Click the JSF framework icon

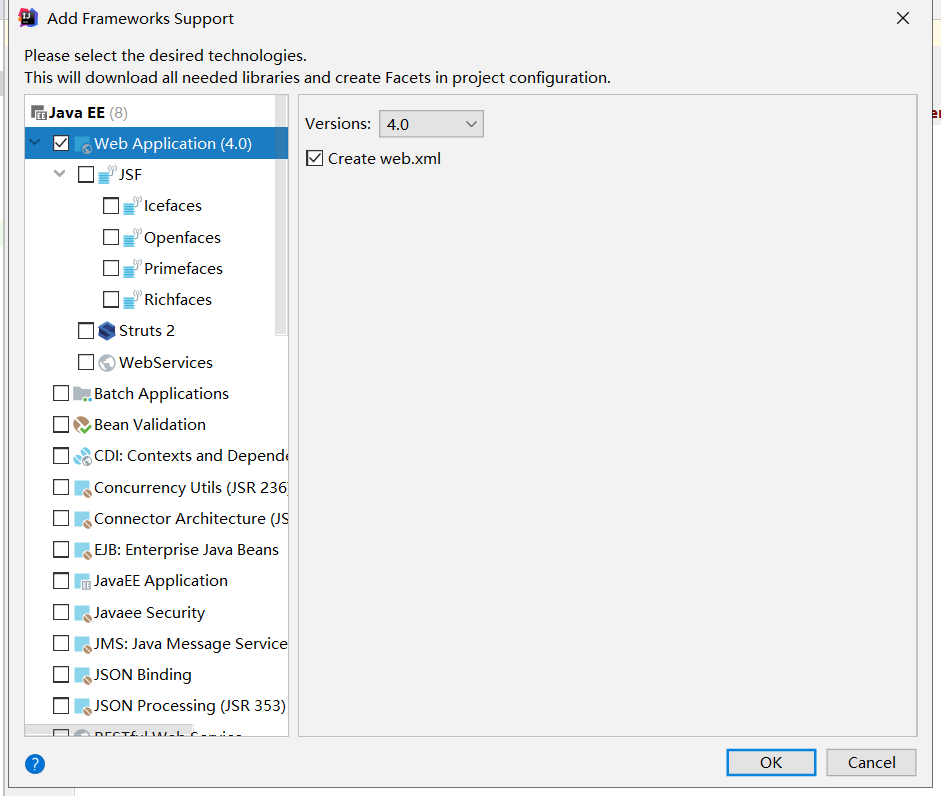(107, 175)
